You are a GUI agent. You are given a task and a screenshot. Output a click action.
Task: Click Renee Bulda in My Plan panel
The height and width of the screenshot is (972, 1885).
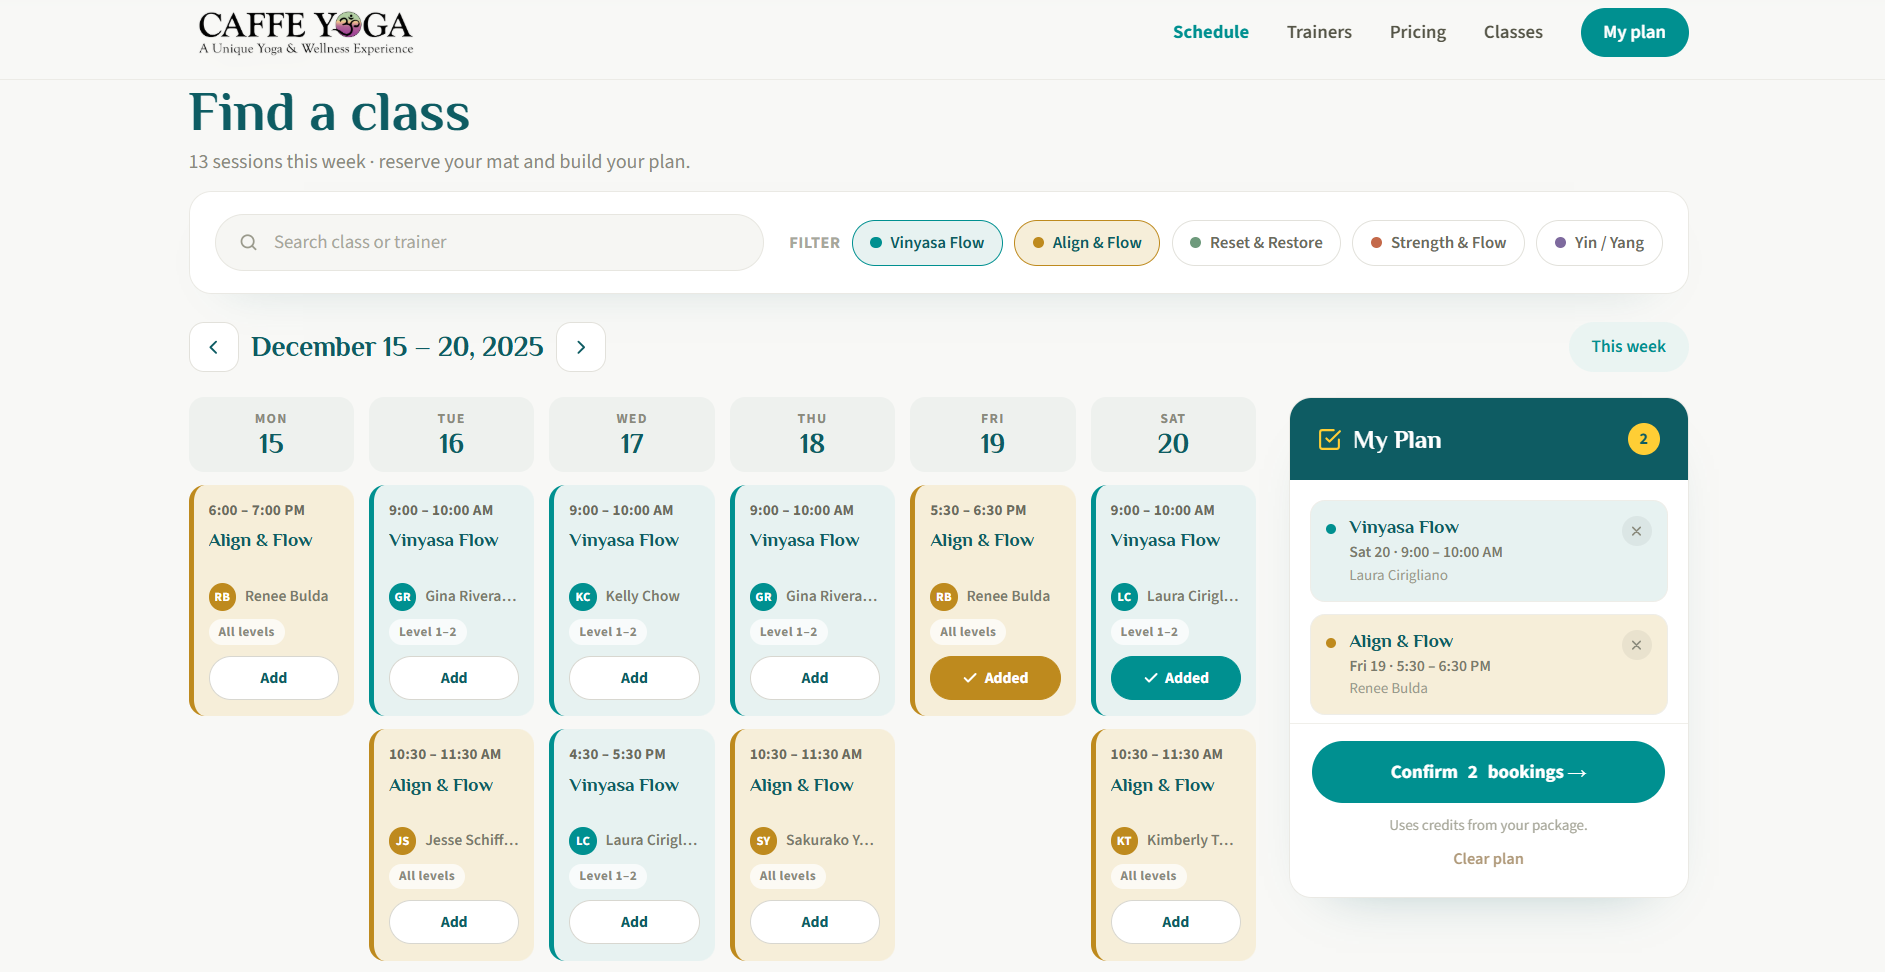pyautogui.click(x=1388, y=688)
